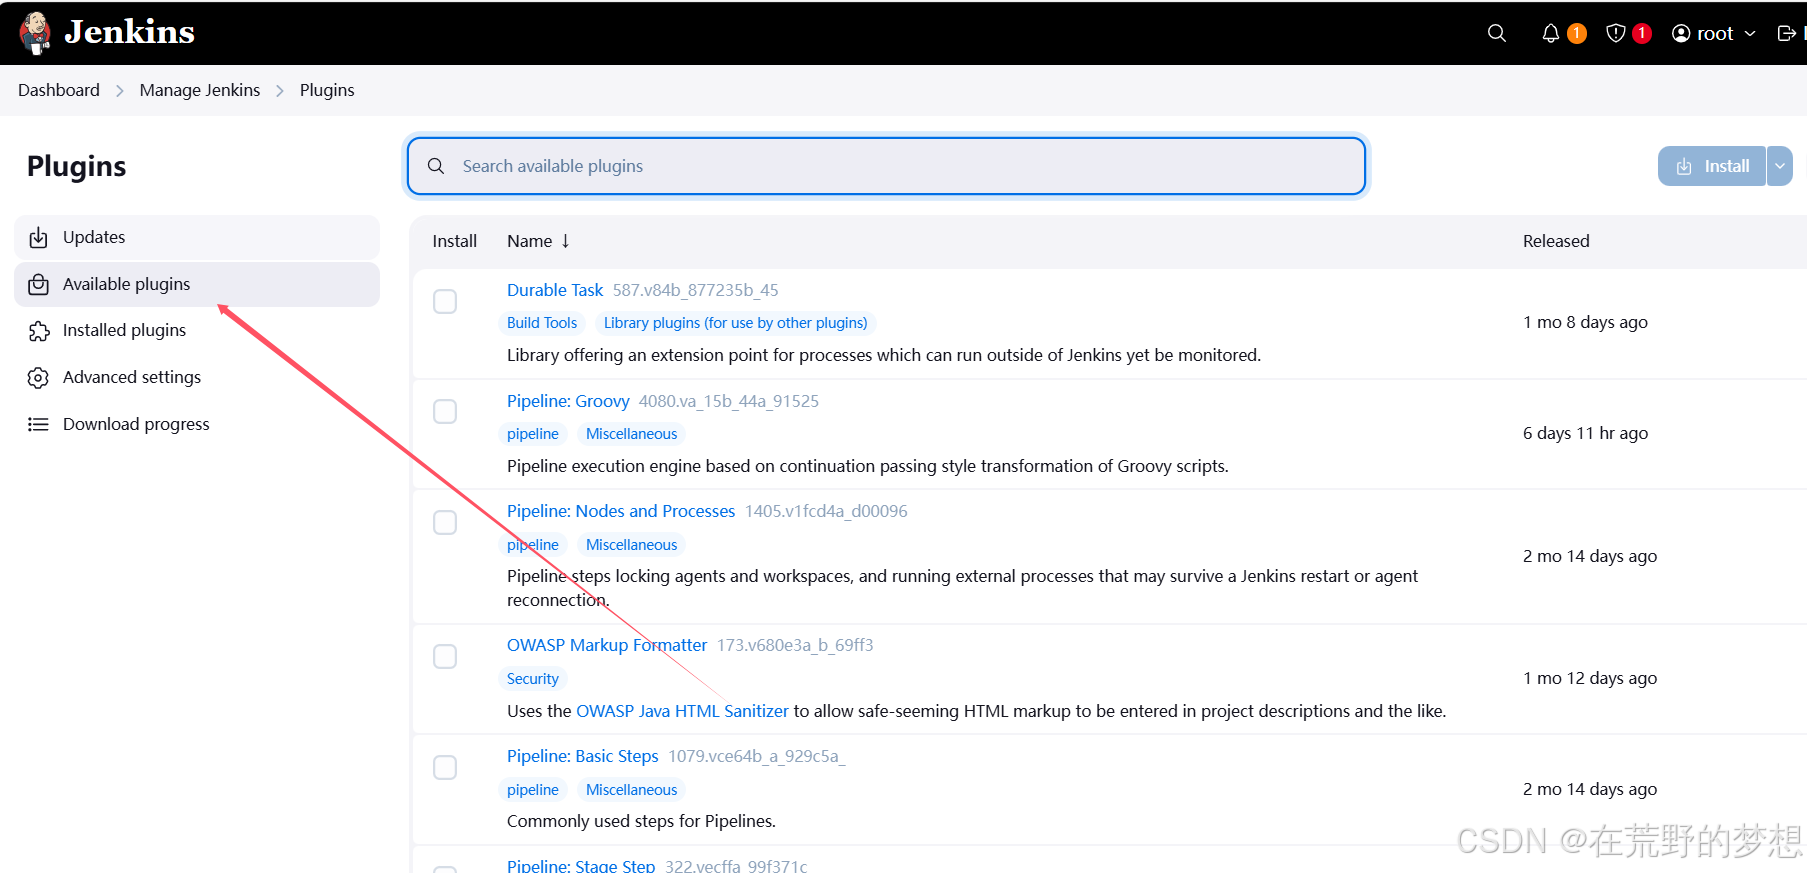Click the Build Tools tag
Image resolution: width=1807 pixels, height=873 pixels.
tap(542, 323)
